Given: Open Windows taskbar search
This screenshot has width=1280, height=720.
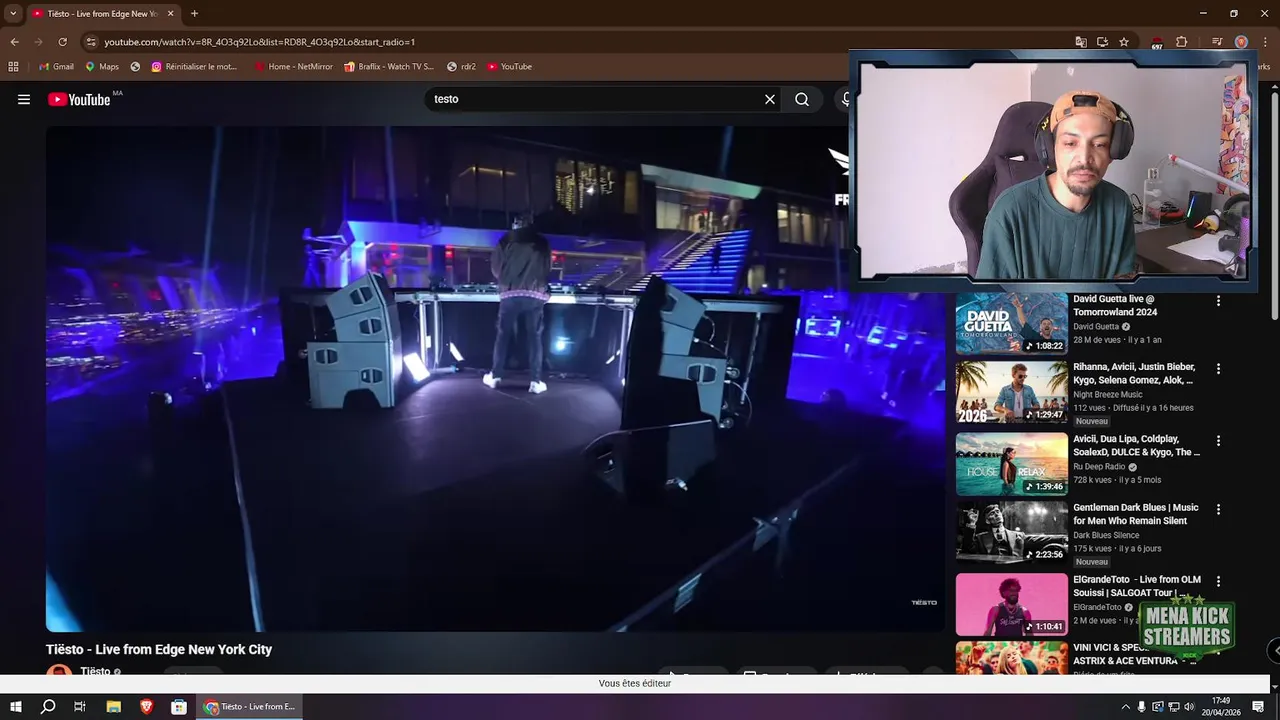Looking at the screenshot, I should click(x=48, y=707).
